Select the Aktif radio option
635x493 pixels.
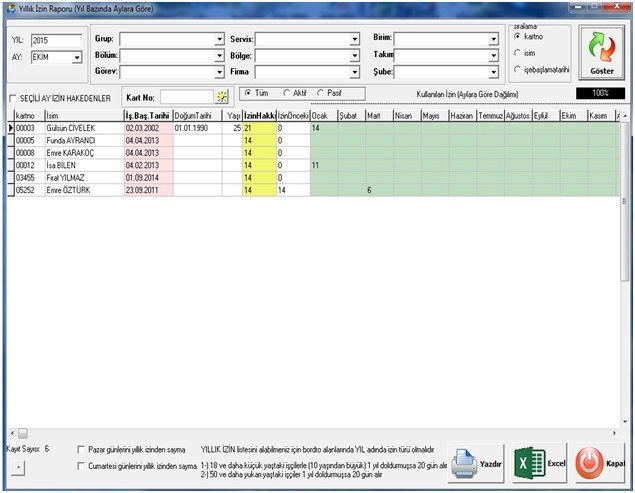[288, 93]
